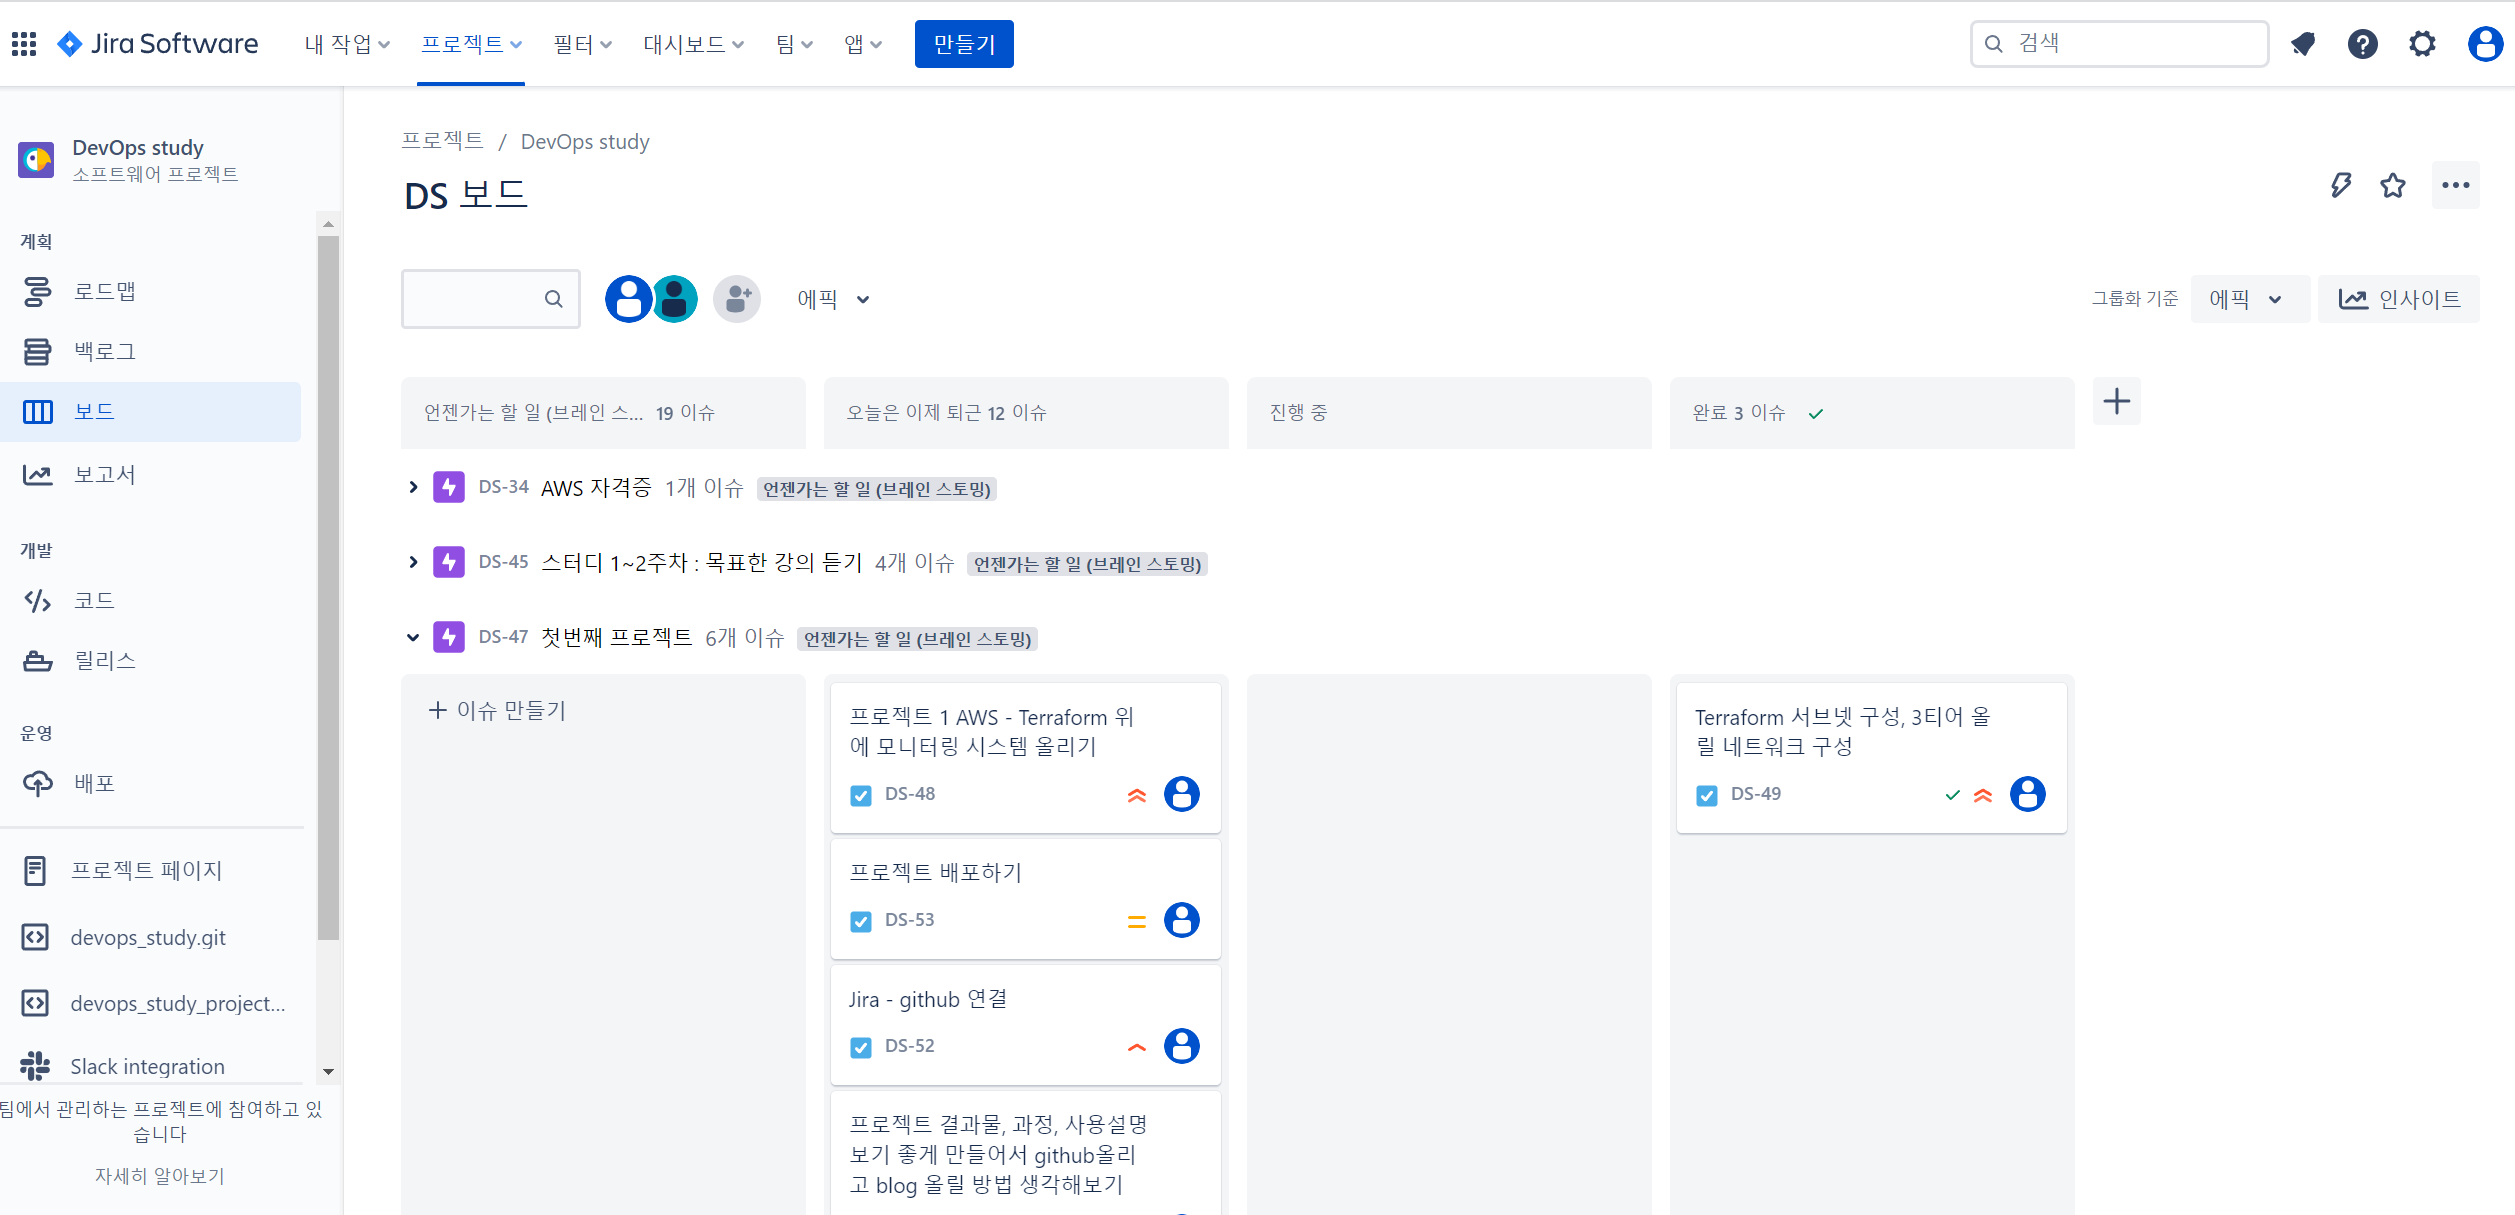Click 자세히 알아보기 link
Screen dimensions: 2515x1215
(x=160, y=1176)
